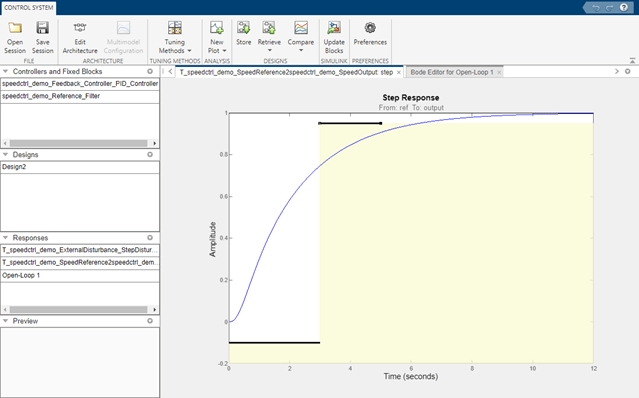Click right arrow of Controllers scrollbar

(x=154, y=143)
